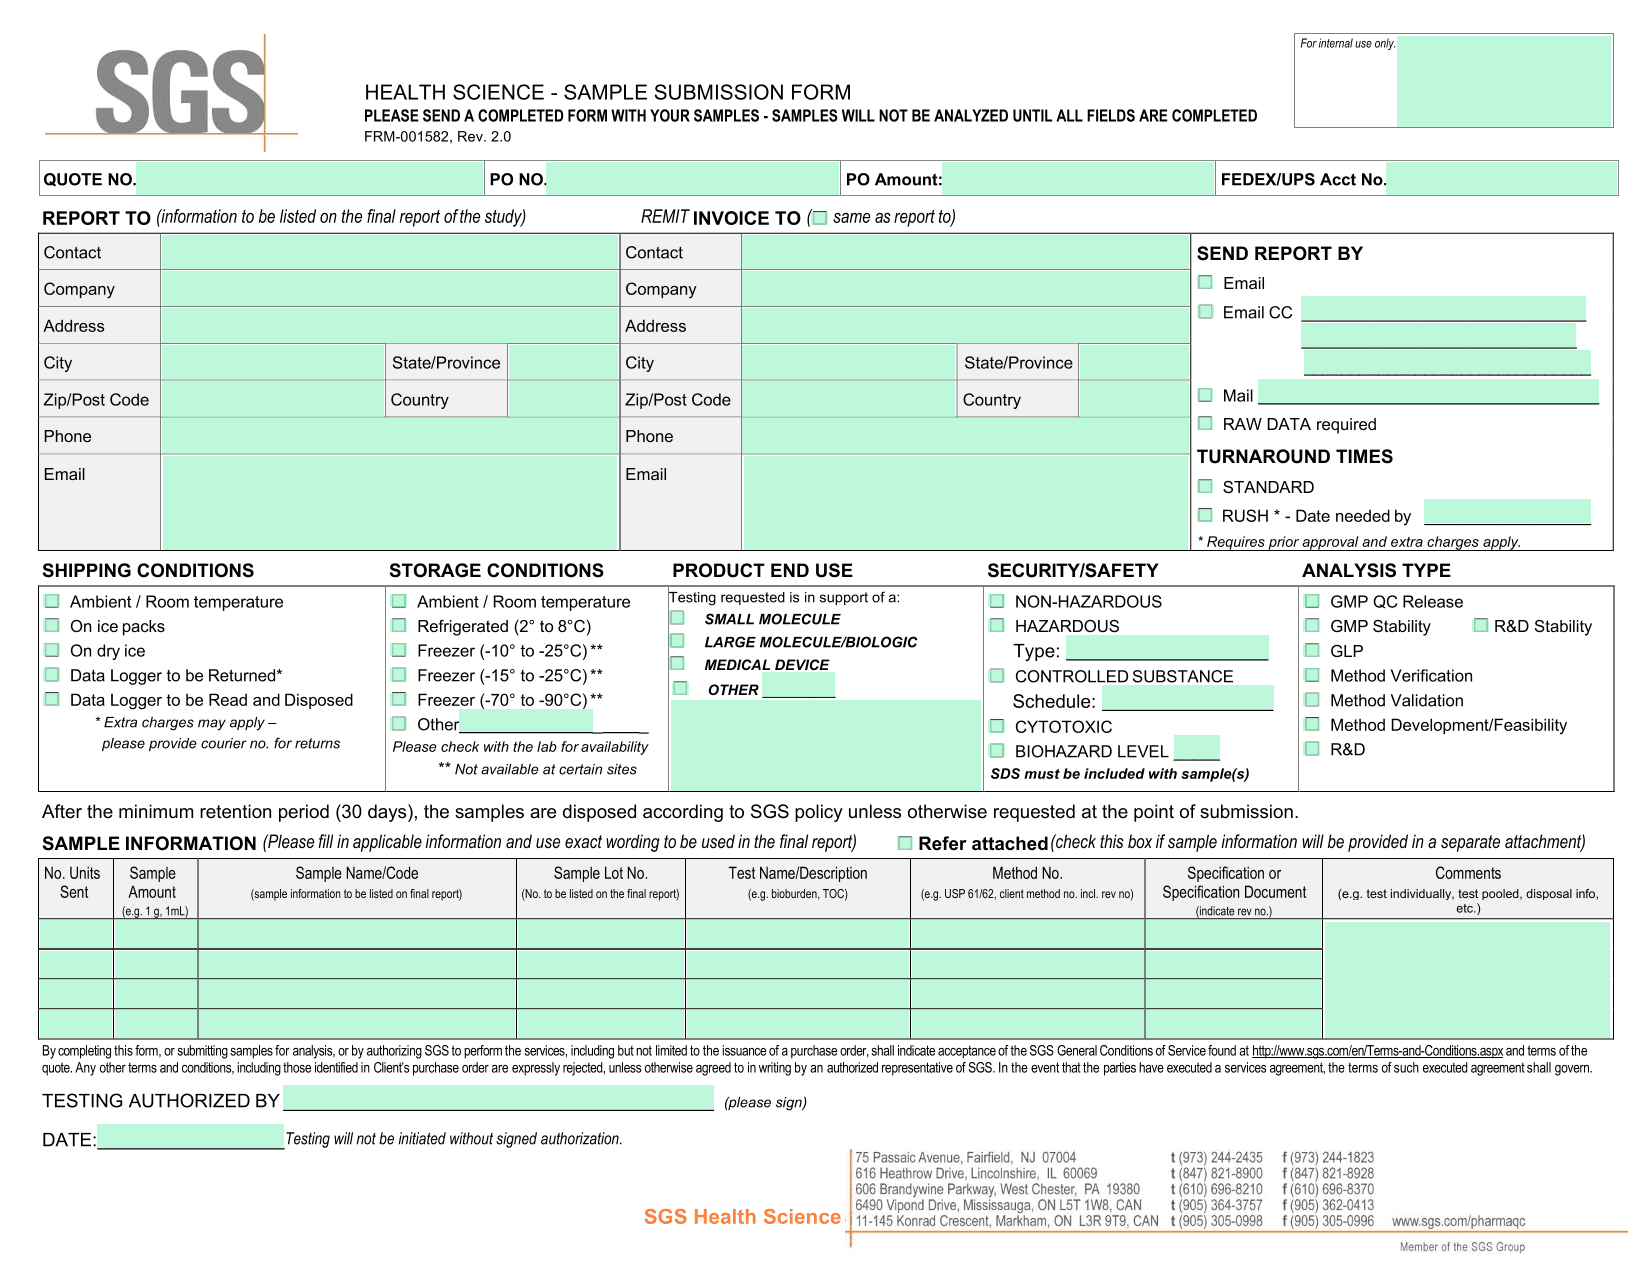
Task: Click the DATE input field
Action: tap(190, 1137)
